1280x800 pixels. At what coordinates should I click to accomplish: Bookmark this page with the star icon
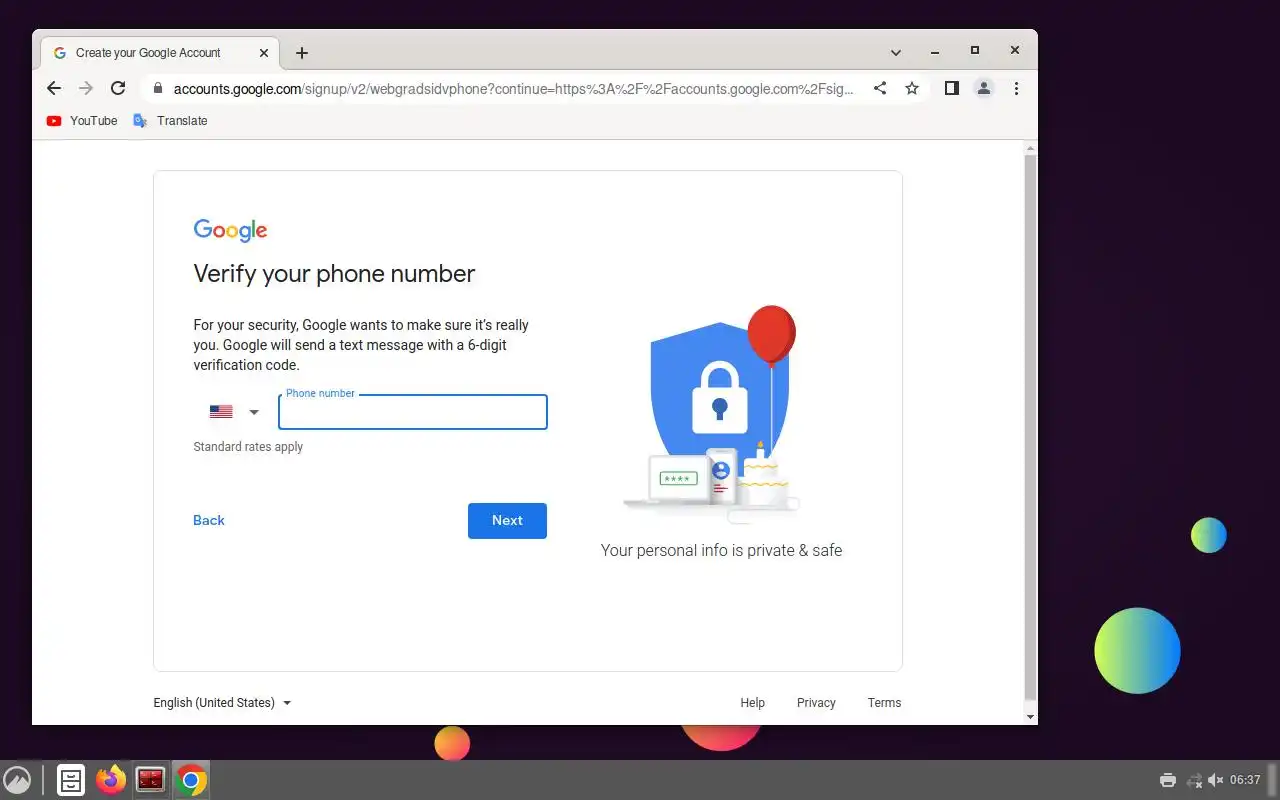[912, 88]
